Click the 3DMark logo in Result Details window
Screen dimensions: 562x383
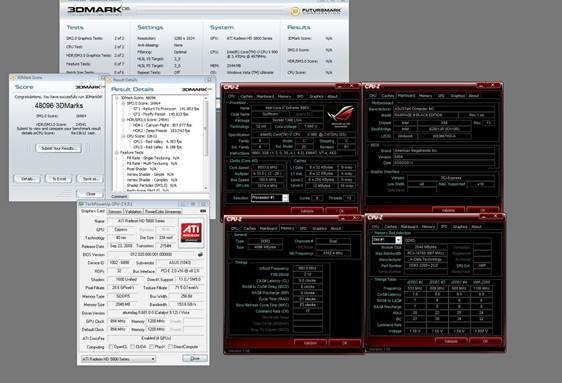[x=196, y=89]
